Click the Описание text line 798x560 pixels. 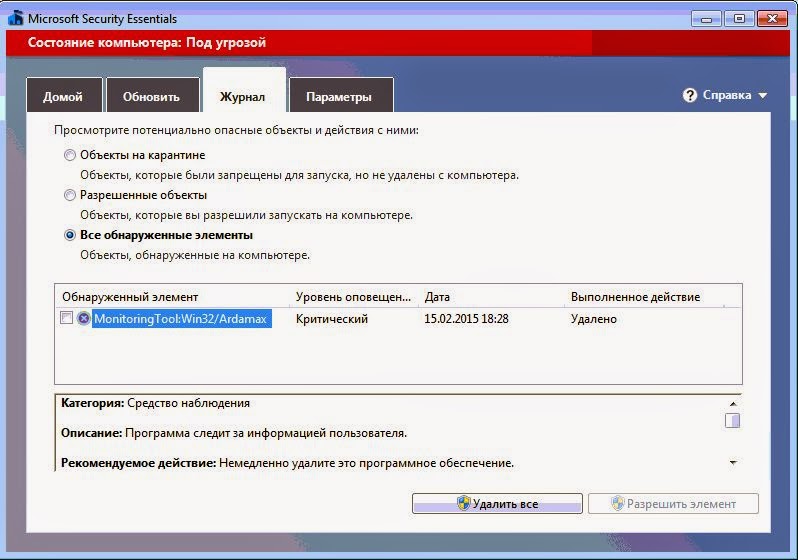coord(234,433)
